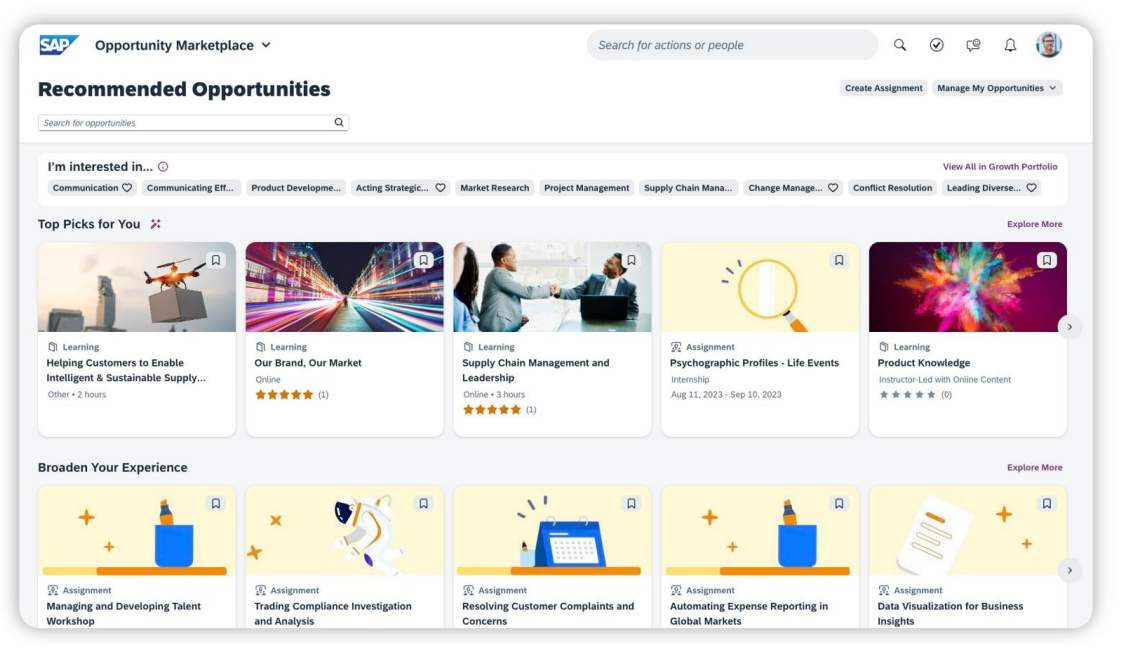Open 'Trading Compliance Investigation and Analysis' title
Screen dimensions: 1127x654
pyautogui.click(x=333, y=614)
